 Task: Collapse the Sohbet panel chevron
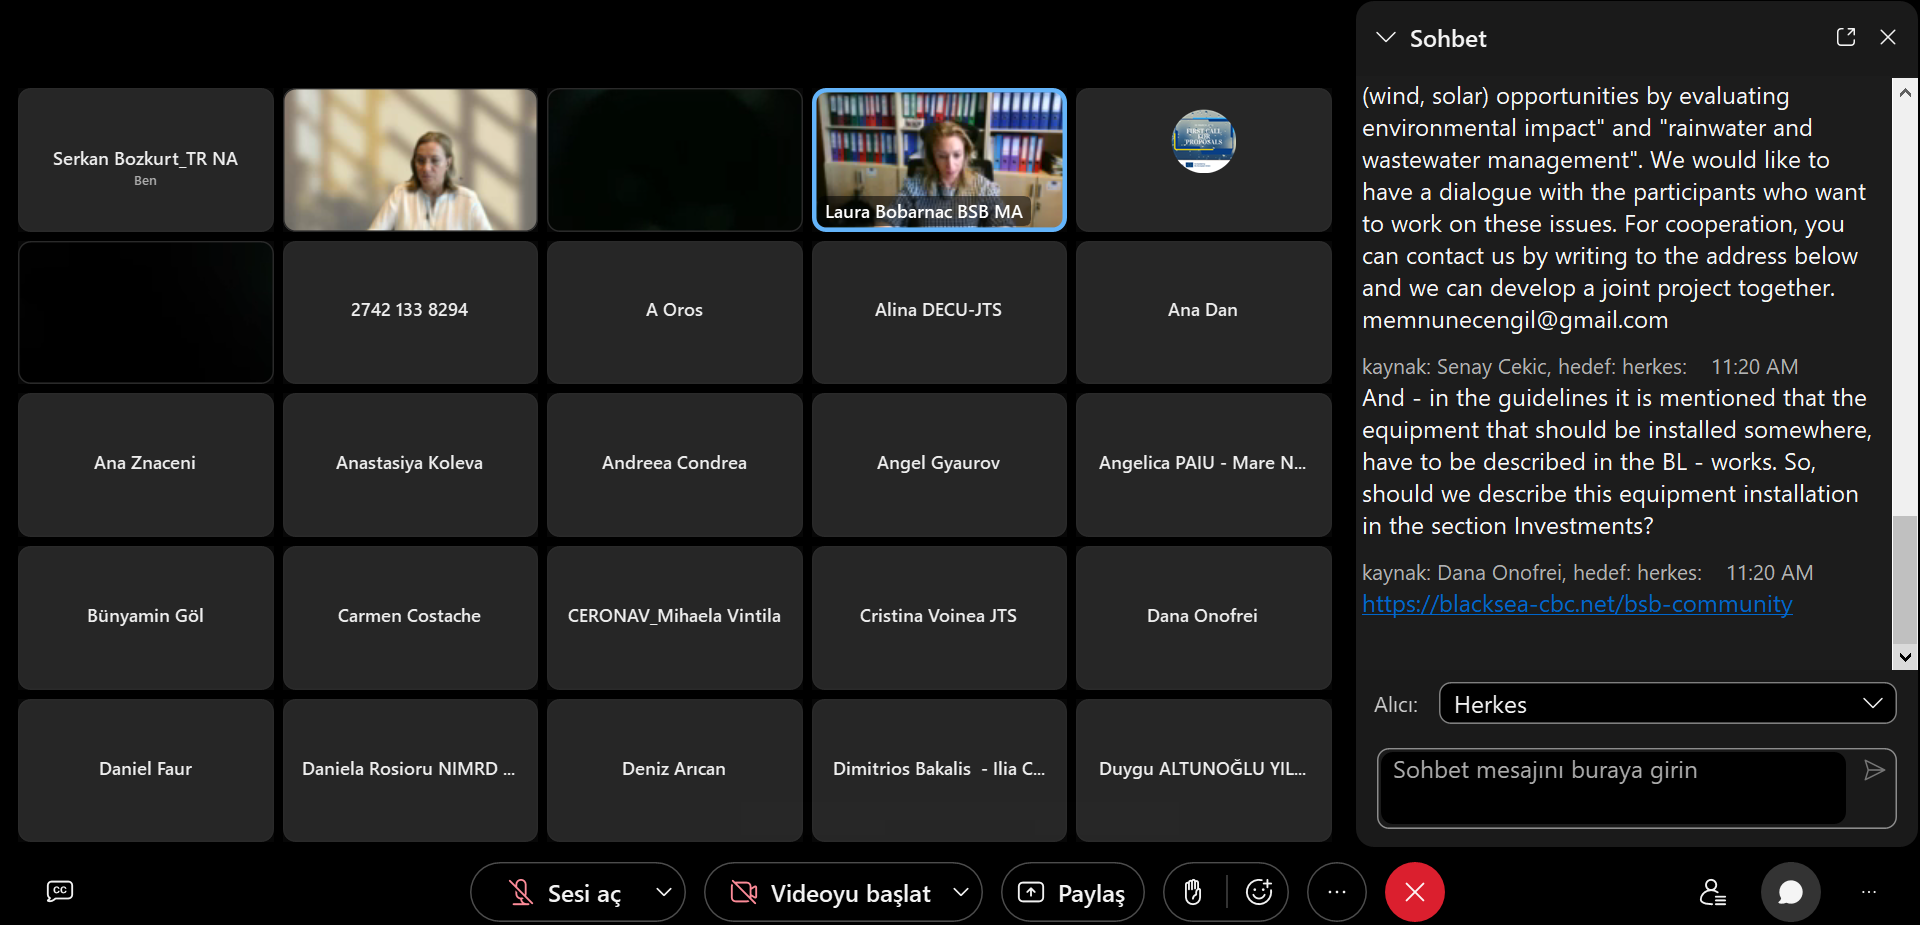(x=1386, y=38)
